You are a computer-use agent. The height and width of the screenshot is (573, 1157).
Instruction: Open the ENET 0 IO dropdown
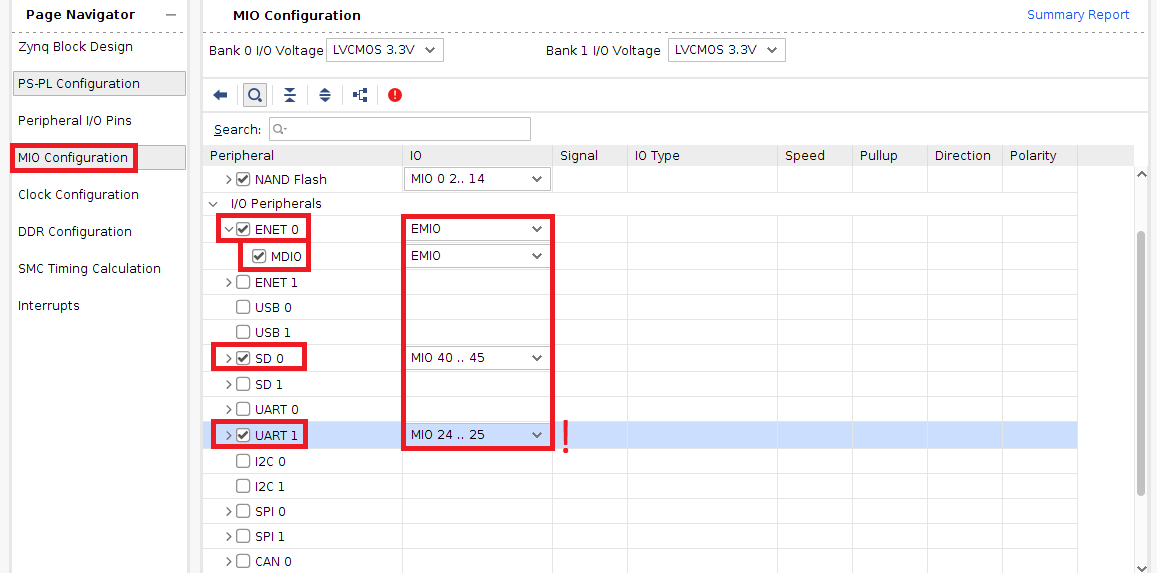point(477,229)
